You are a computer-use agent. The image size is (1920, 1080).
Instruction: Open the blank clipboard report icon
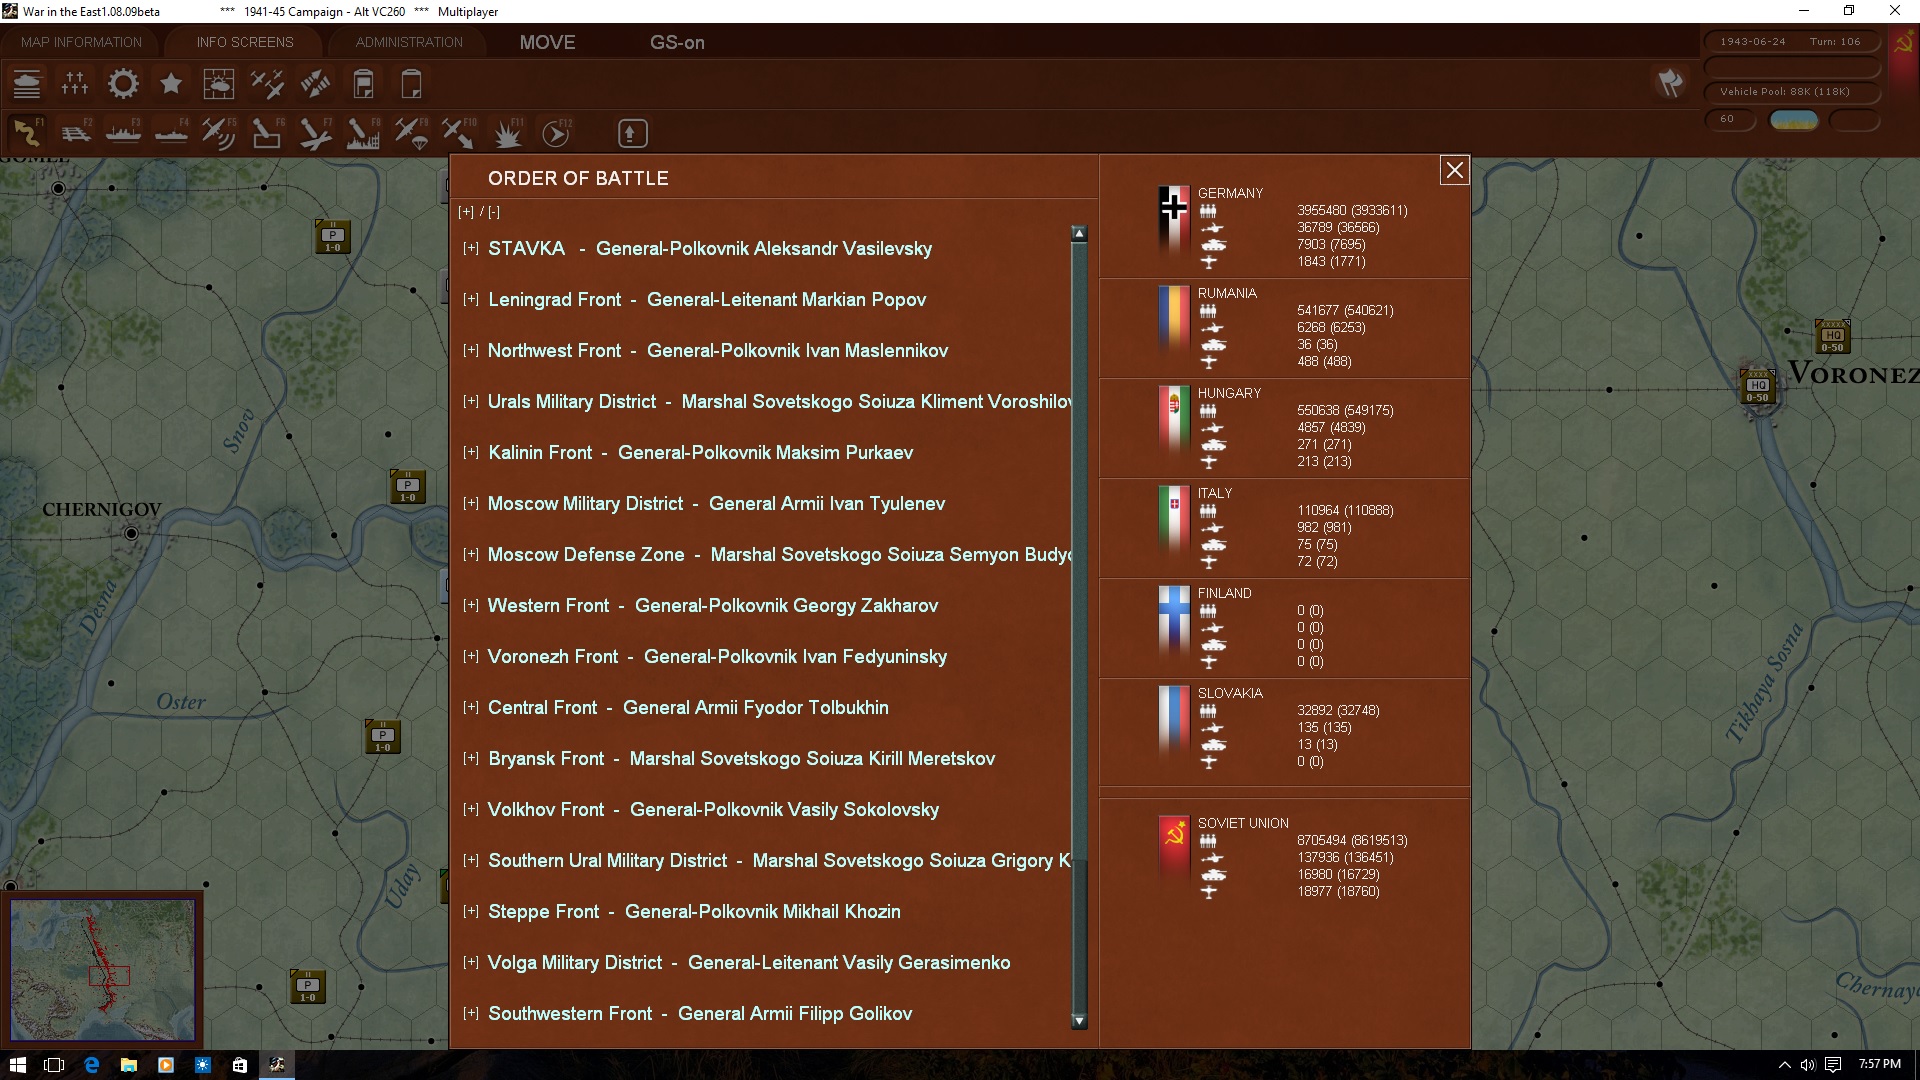pos(411,84)
